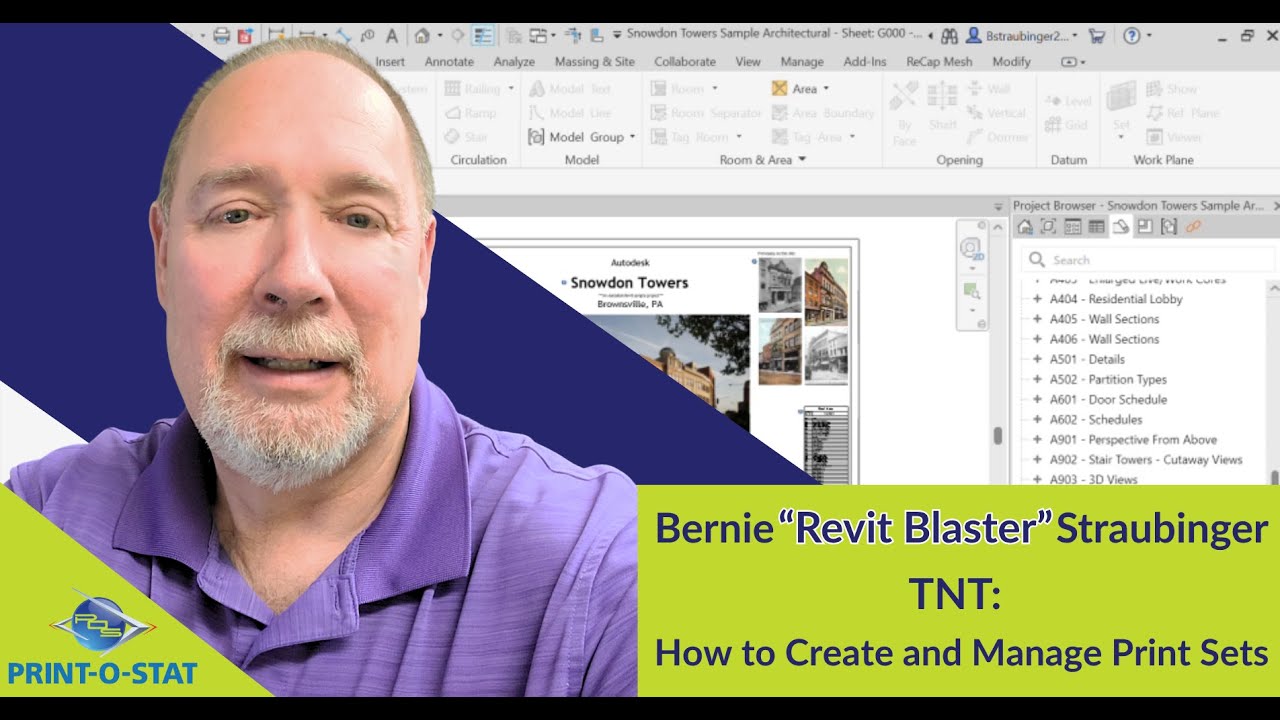Select sheet A902 - Stair Towers - Cutaway Views

tap(1146, 459)
